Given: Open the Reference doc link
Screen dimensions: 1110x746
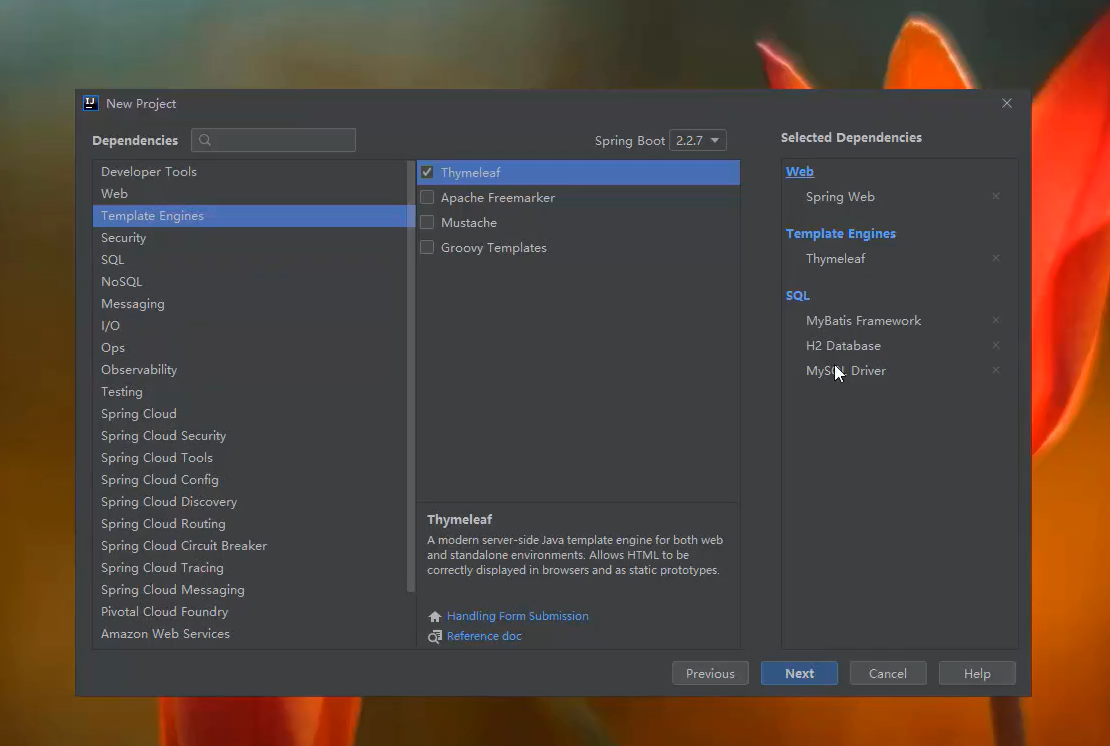Looking at the screenshot, I should [484, 636].
